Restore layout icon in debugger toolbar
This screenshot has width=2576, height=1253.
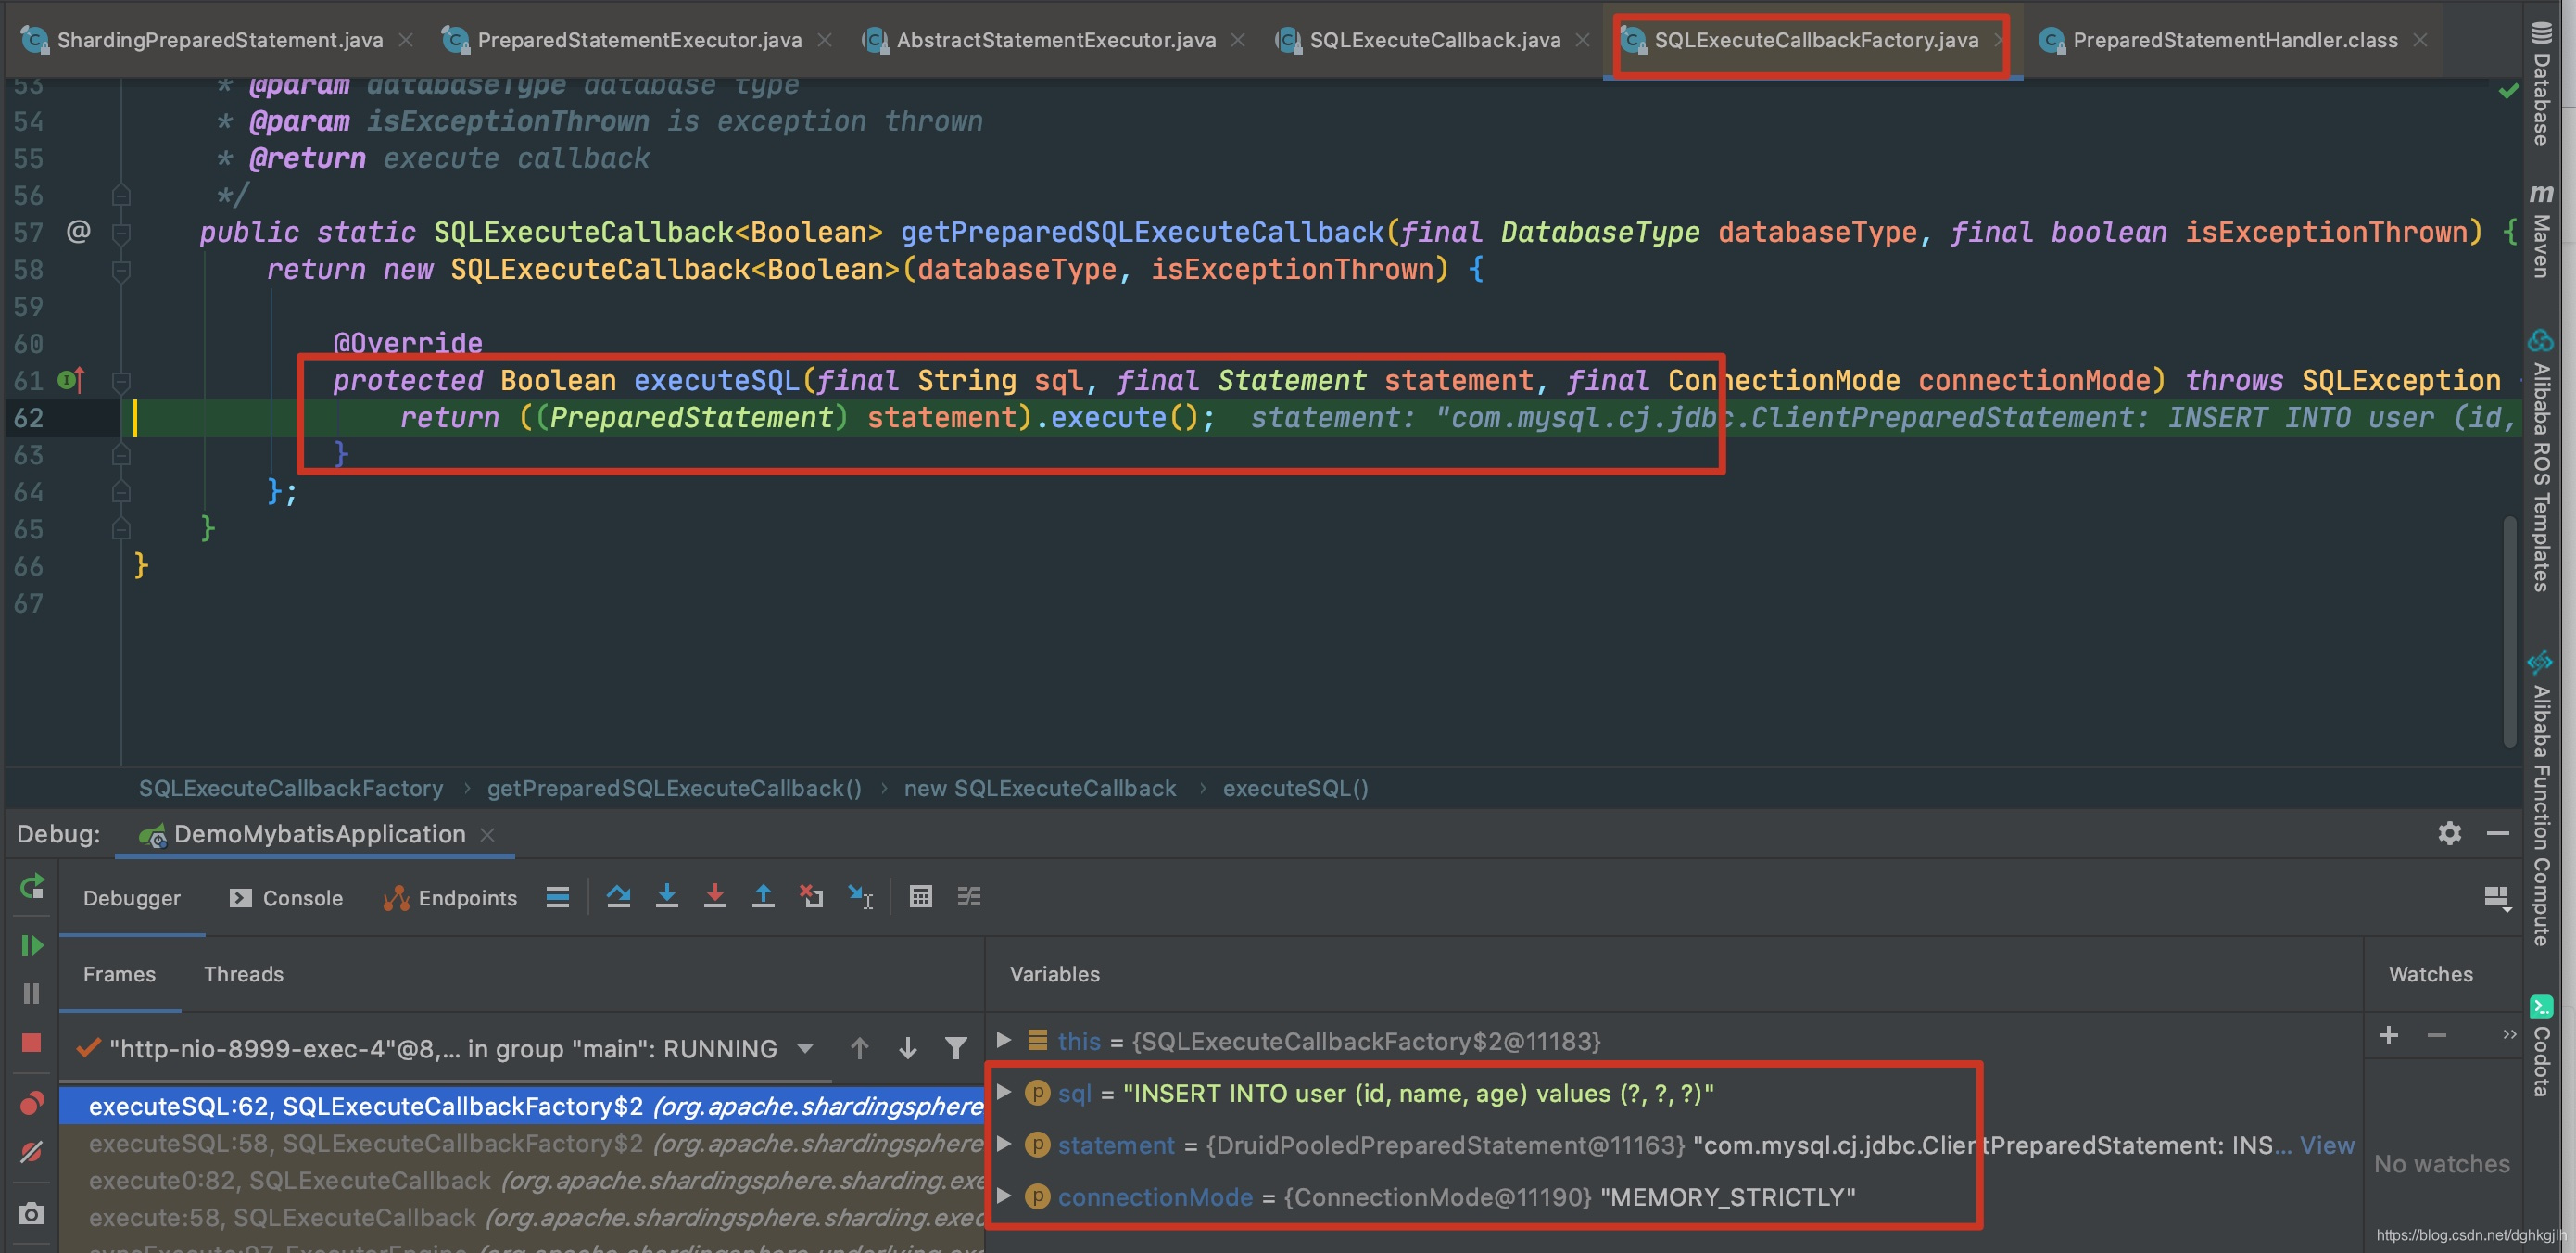pyautogui.click(x=2497, y=898)
